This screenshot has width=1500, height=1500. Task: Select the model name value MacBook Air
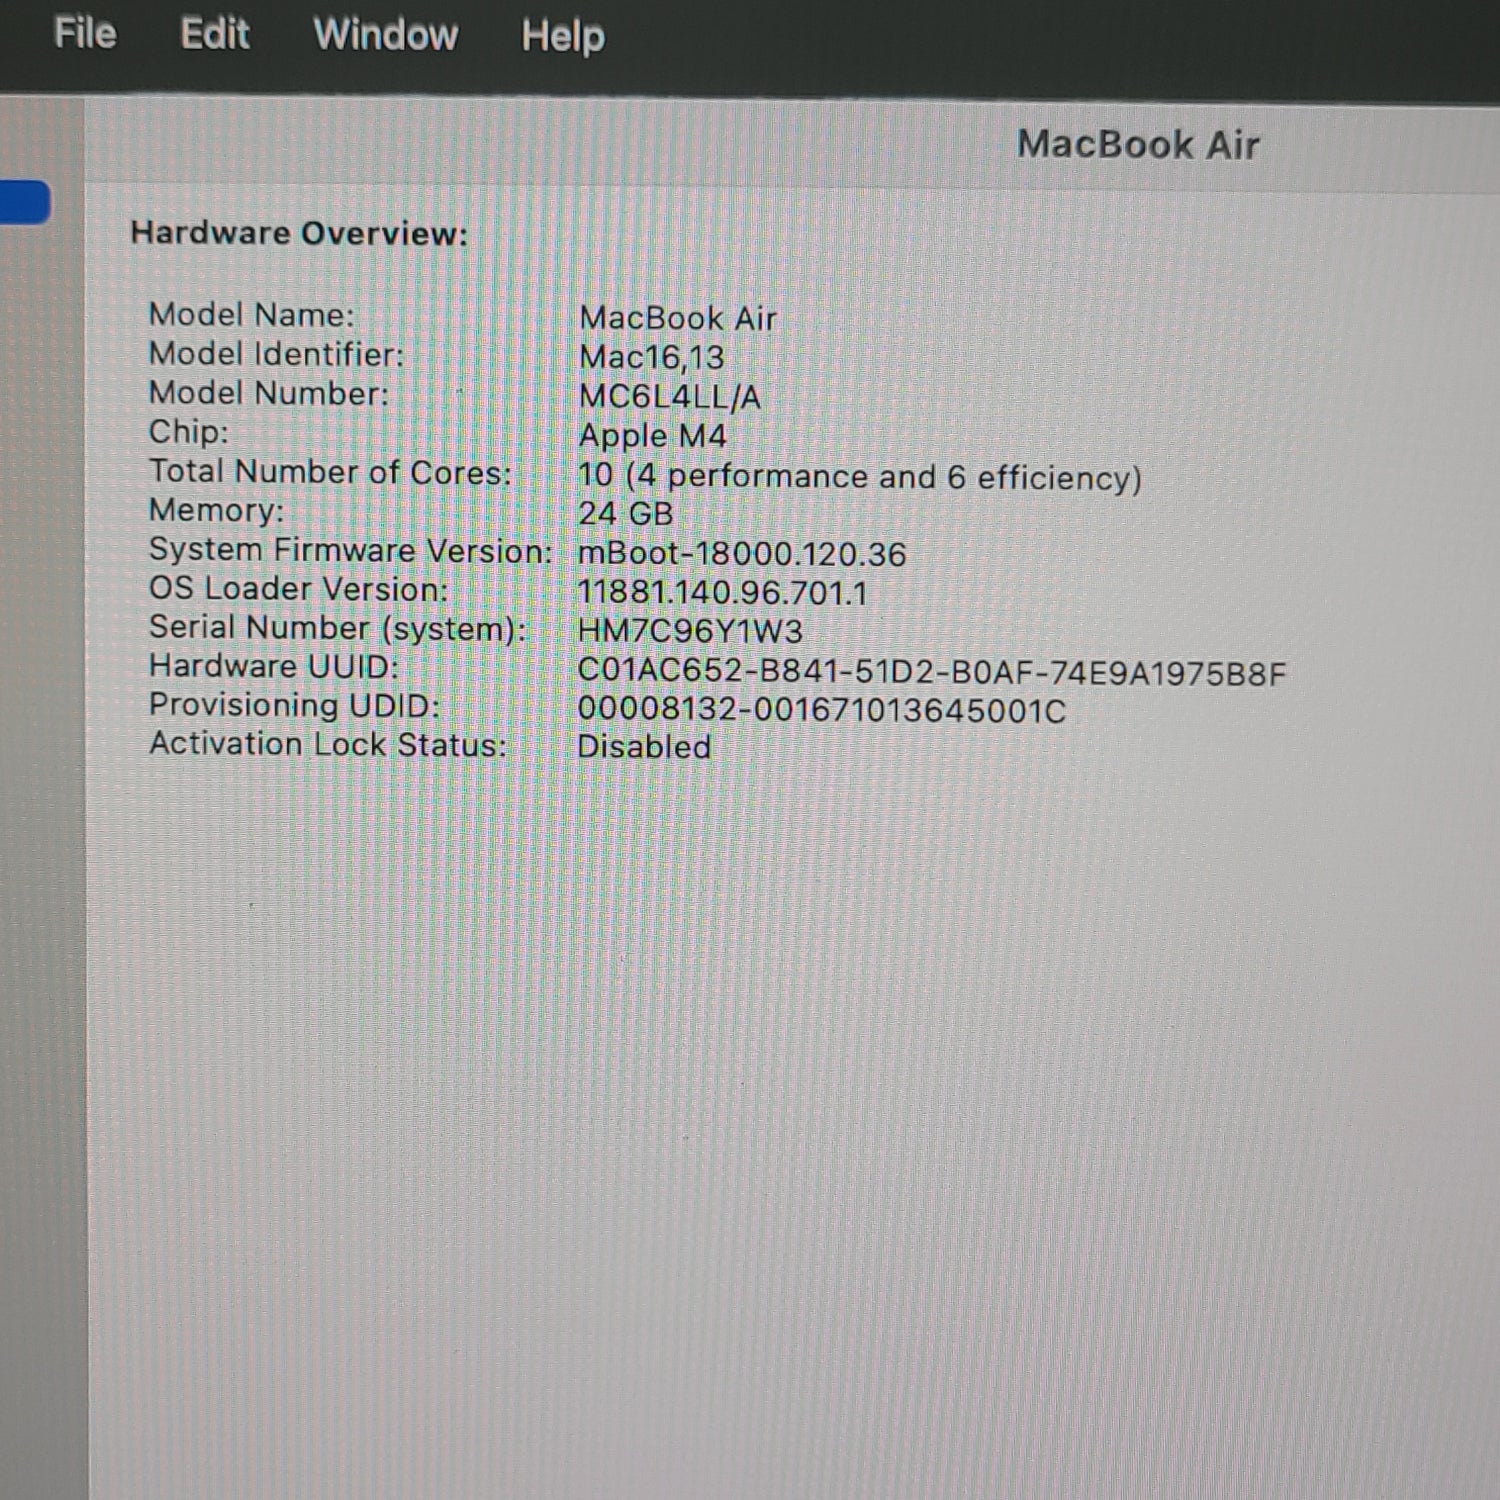tap(678, 318)
